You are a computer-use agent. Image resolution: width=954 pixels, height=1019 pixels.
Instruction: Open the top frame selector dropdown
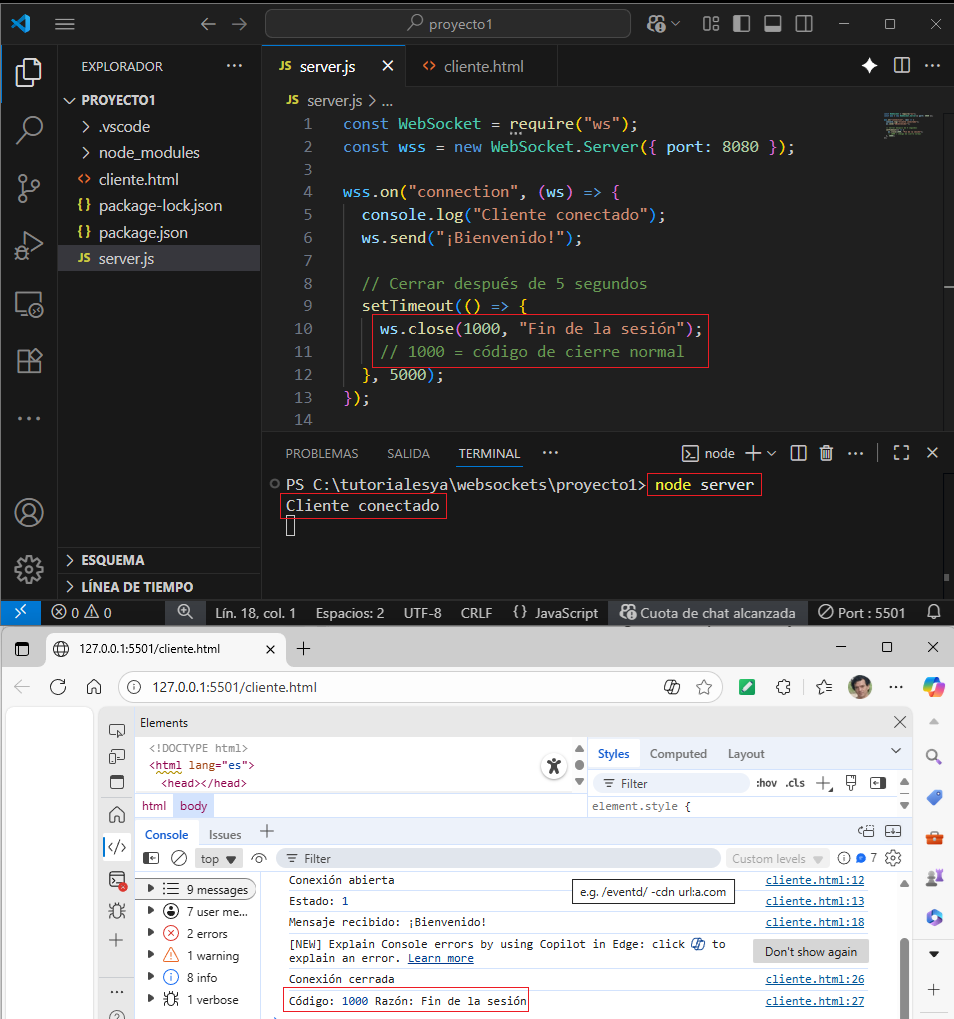coord(218,858)
